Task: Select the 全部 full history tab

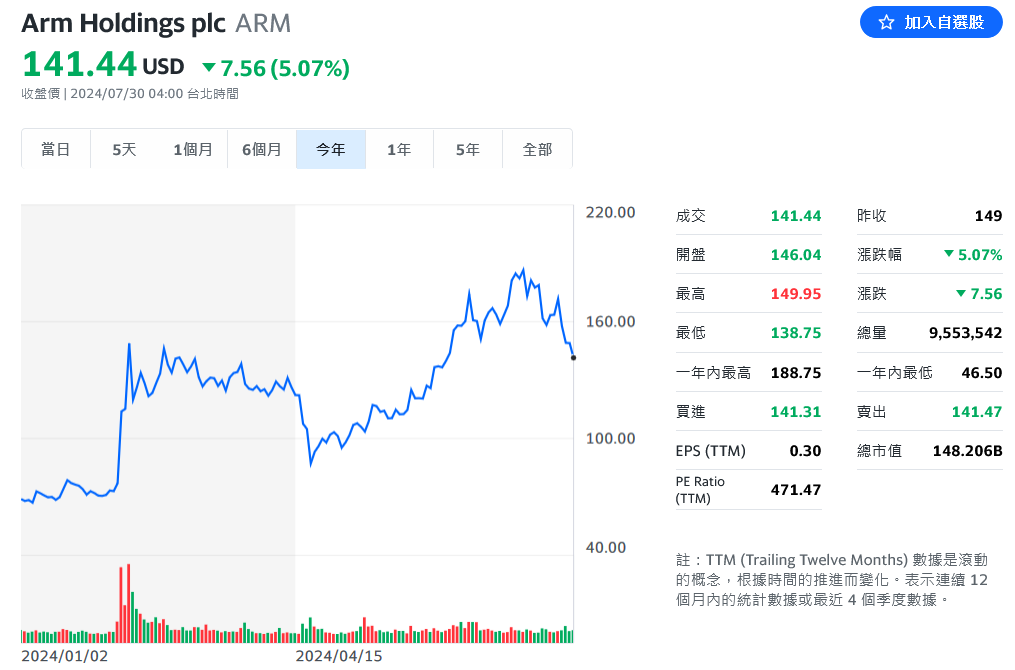Action: pyautogui.click(x=537, y=149)
